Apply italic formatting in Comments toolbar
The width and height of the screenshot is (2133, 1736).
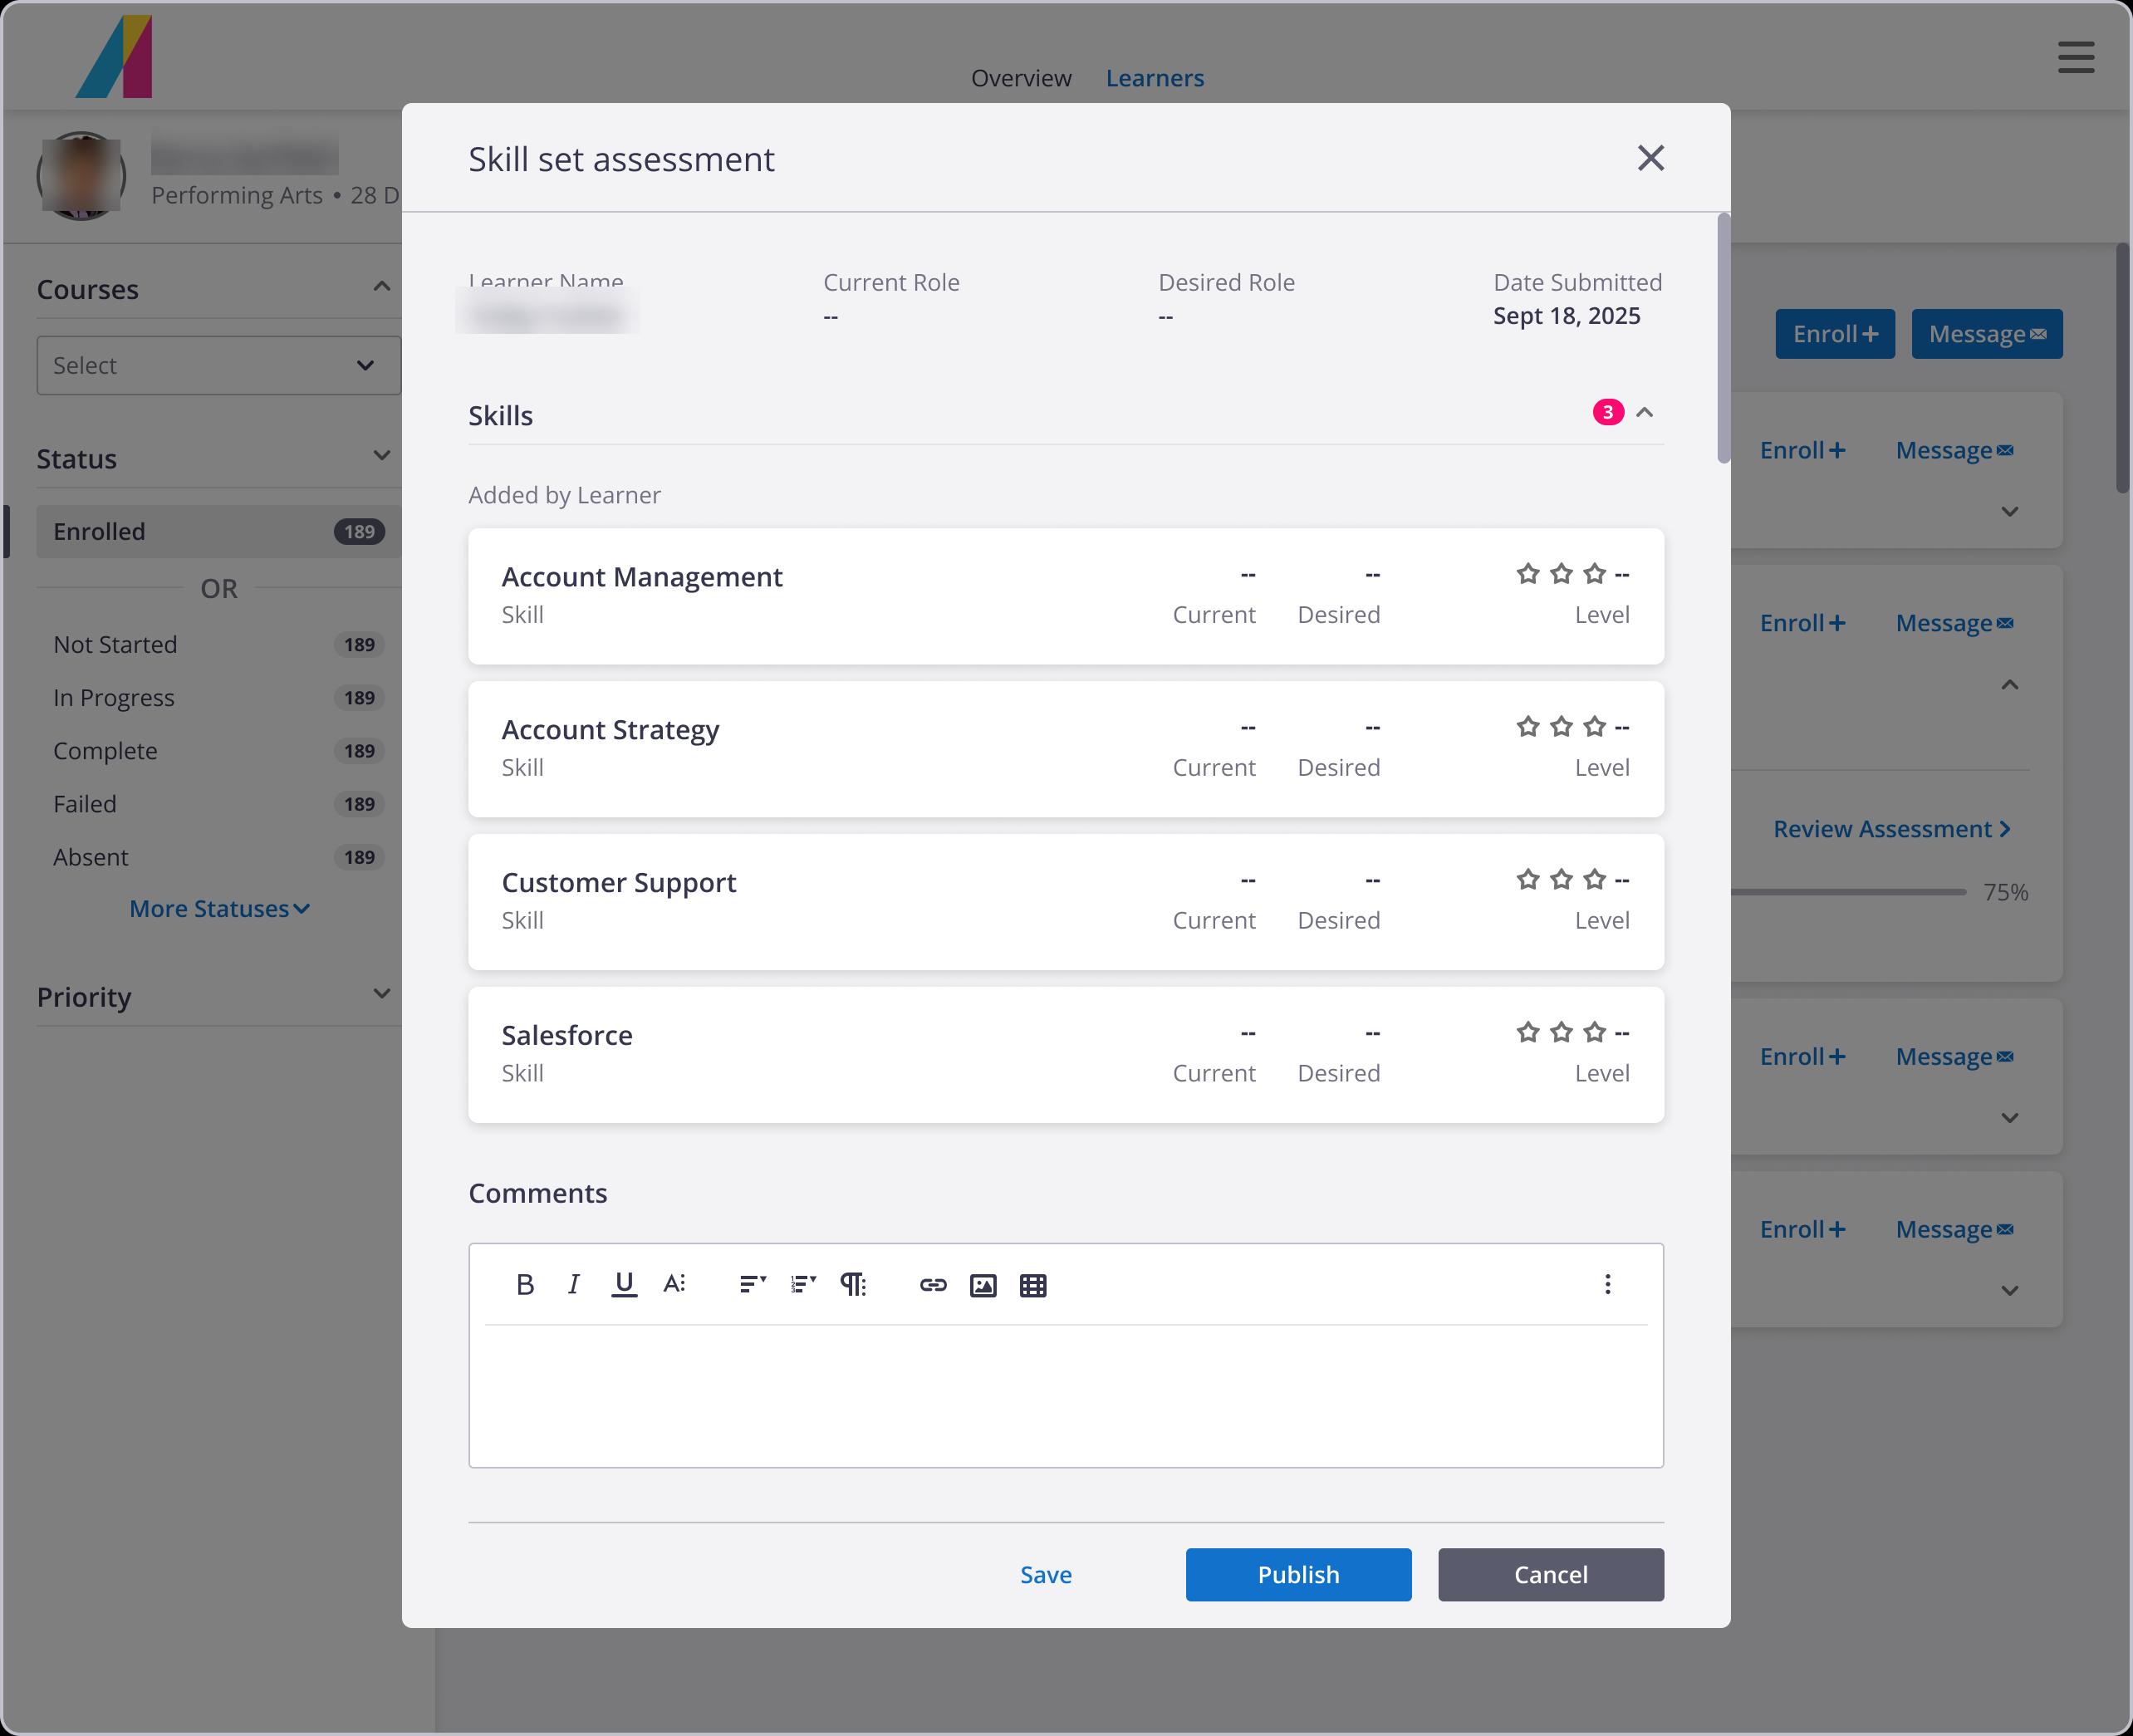click(574, 1285)
